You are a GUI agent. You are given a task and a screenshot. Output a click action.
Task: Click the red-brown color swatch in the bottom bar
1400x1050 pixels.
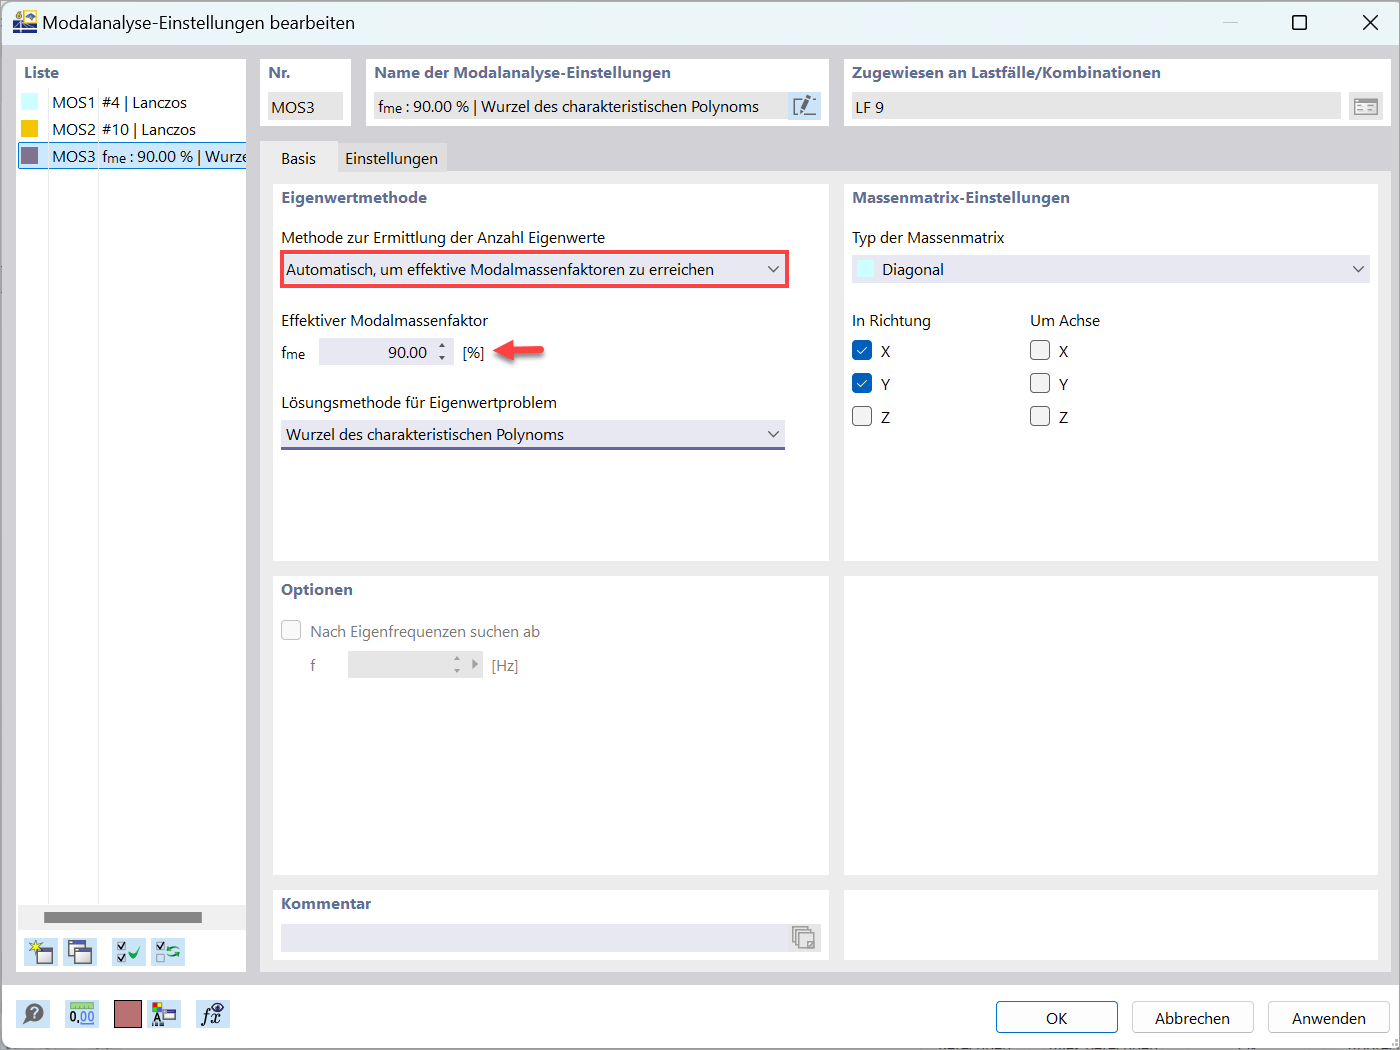pyautogui.click(x=128, y=1014)
